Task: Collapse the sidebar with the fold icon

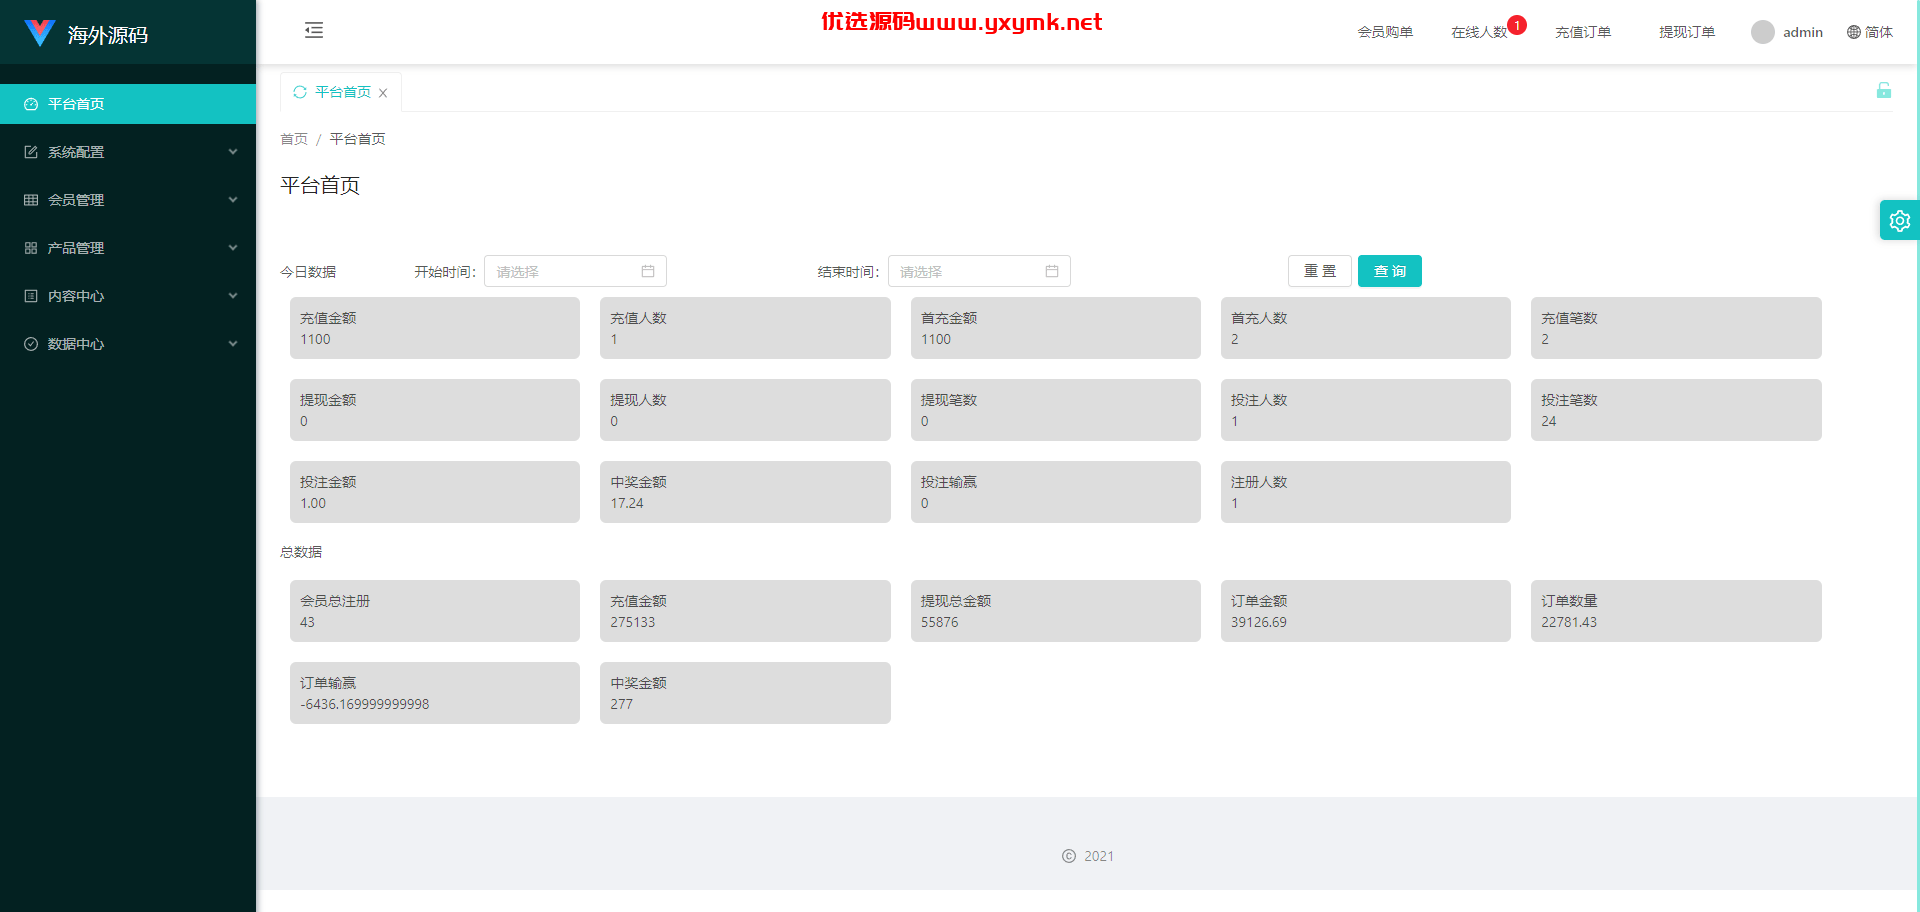Action: 314,30
